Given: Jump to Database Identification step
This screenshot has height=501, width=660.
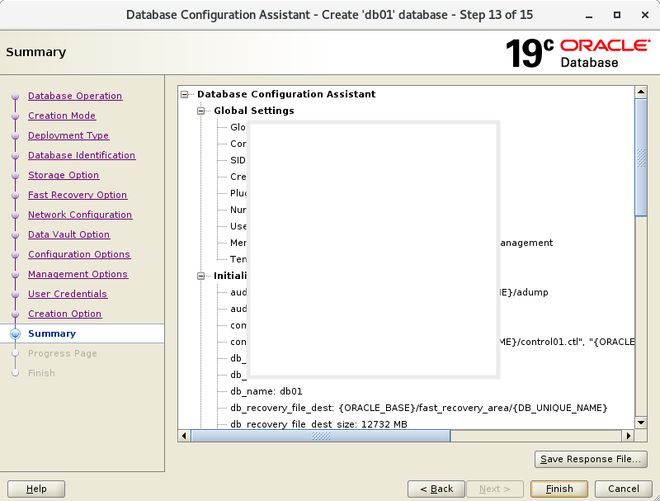Looking at the screenshot, I should 82,155.
